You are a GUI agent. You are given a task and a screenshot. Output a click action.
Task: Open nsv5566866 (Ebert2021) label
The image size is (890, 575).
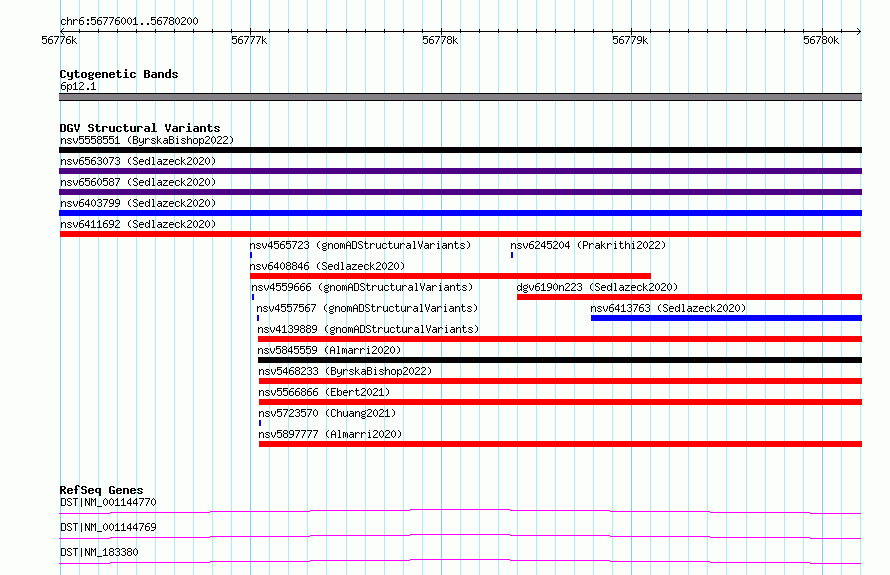(x=324, y=392)
